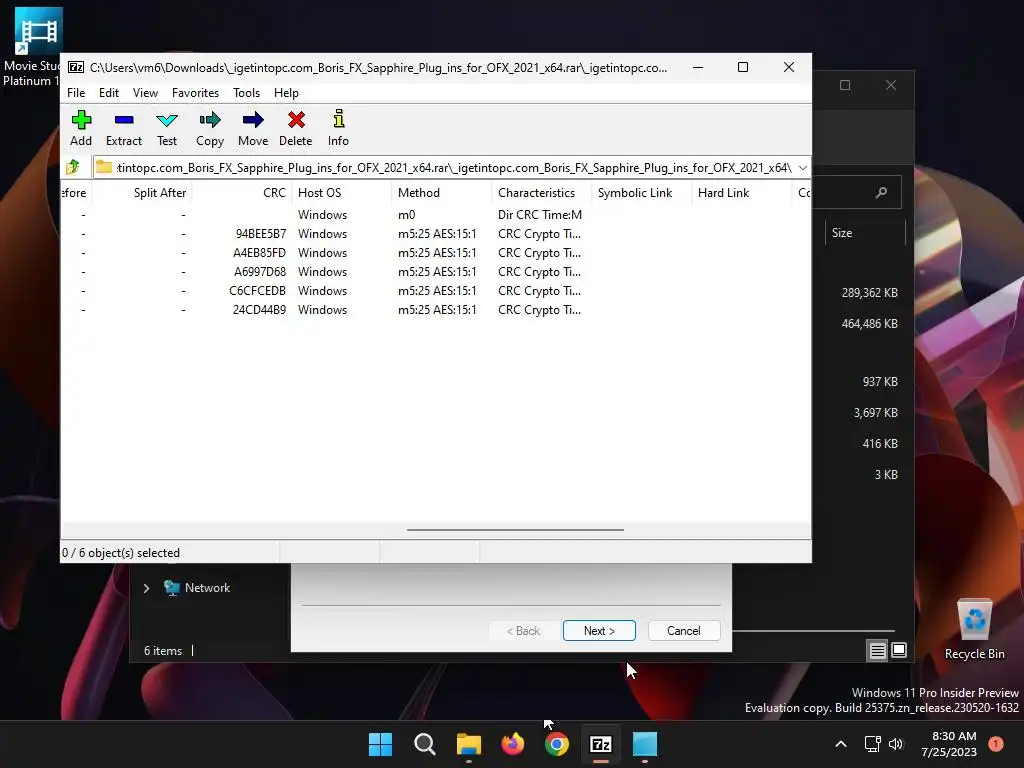Sort by Symbolic Link column header
The height and width of the screenshot is (768, 1024).
[x=641, y=193]
